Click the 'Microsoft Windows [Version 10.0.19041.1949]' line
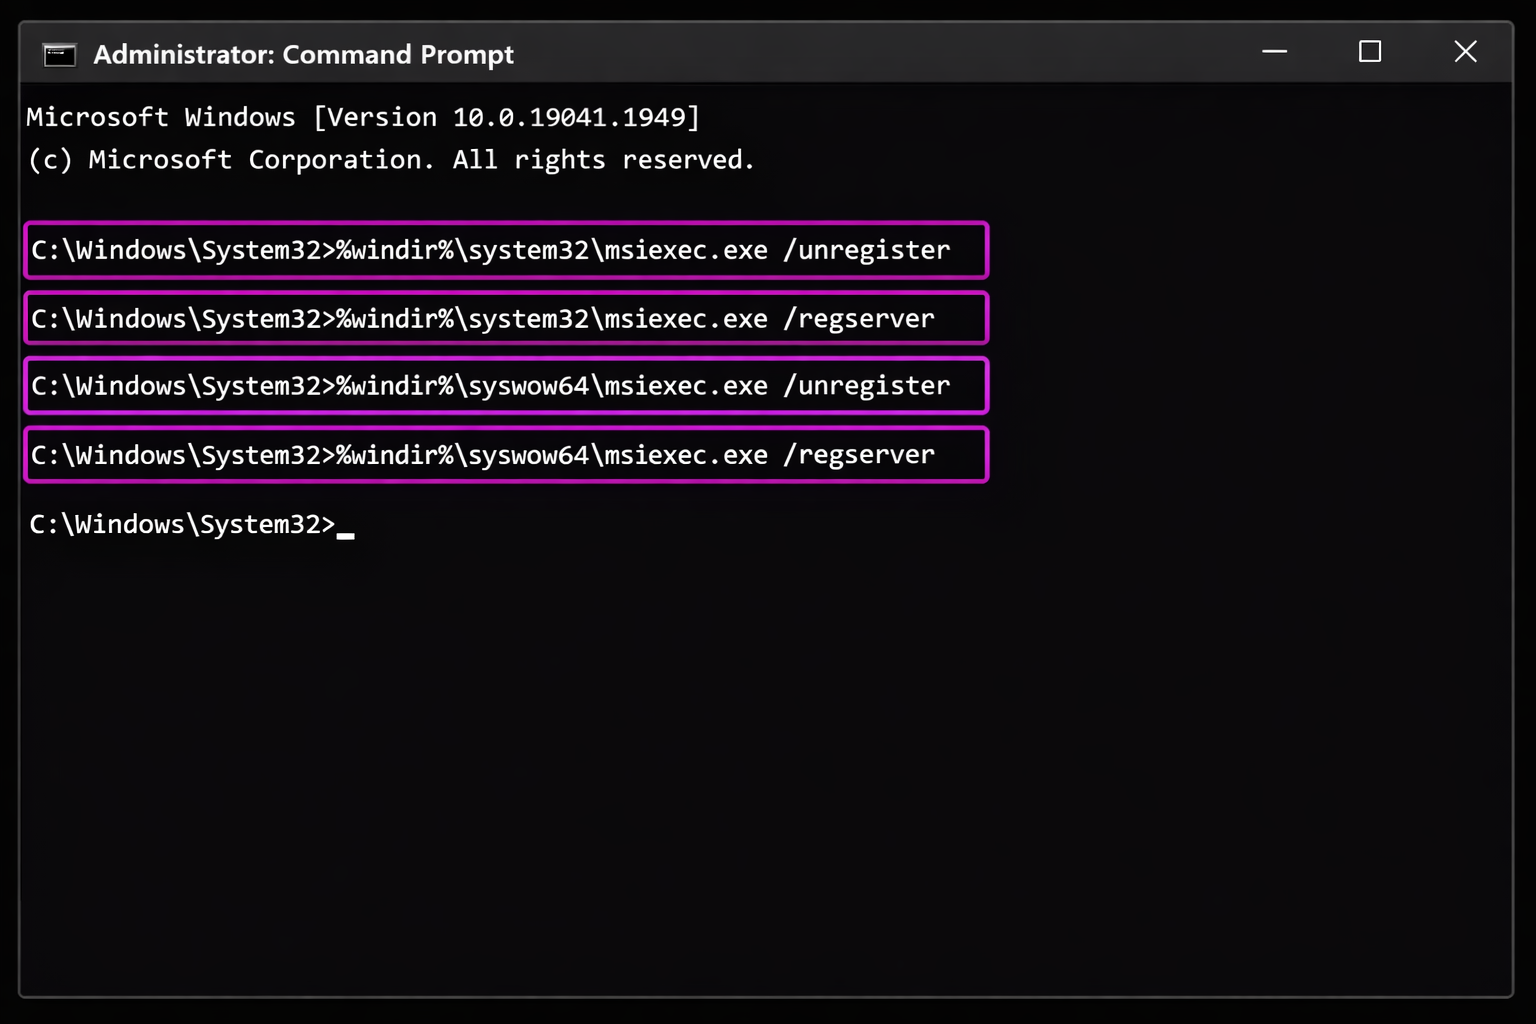The width and height of the screenshot is (1536, 1024). point(363,117)
